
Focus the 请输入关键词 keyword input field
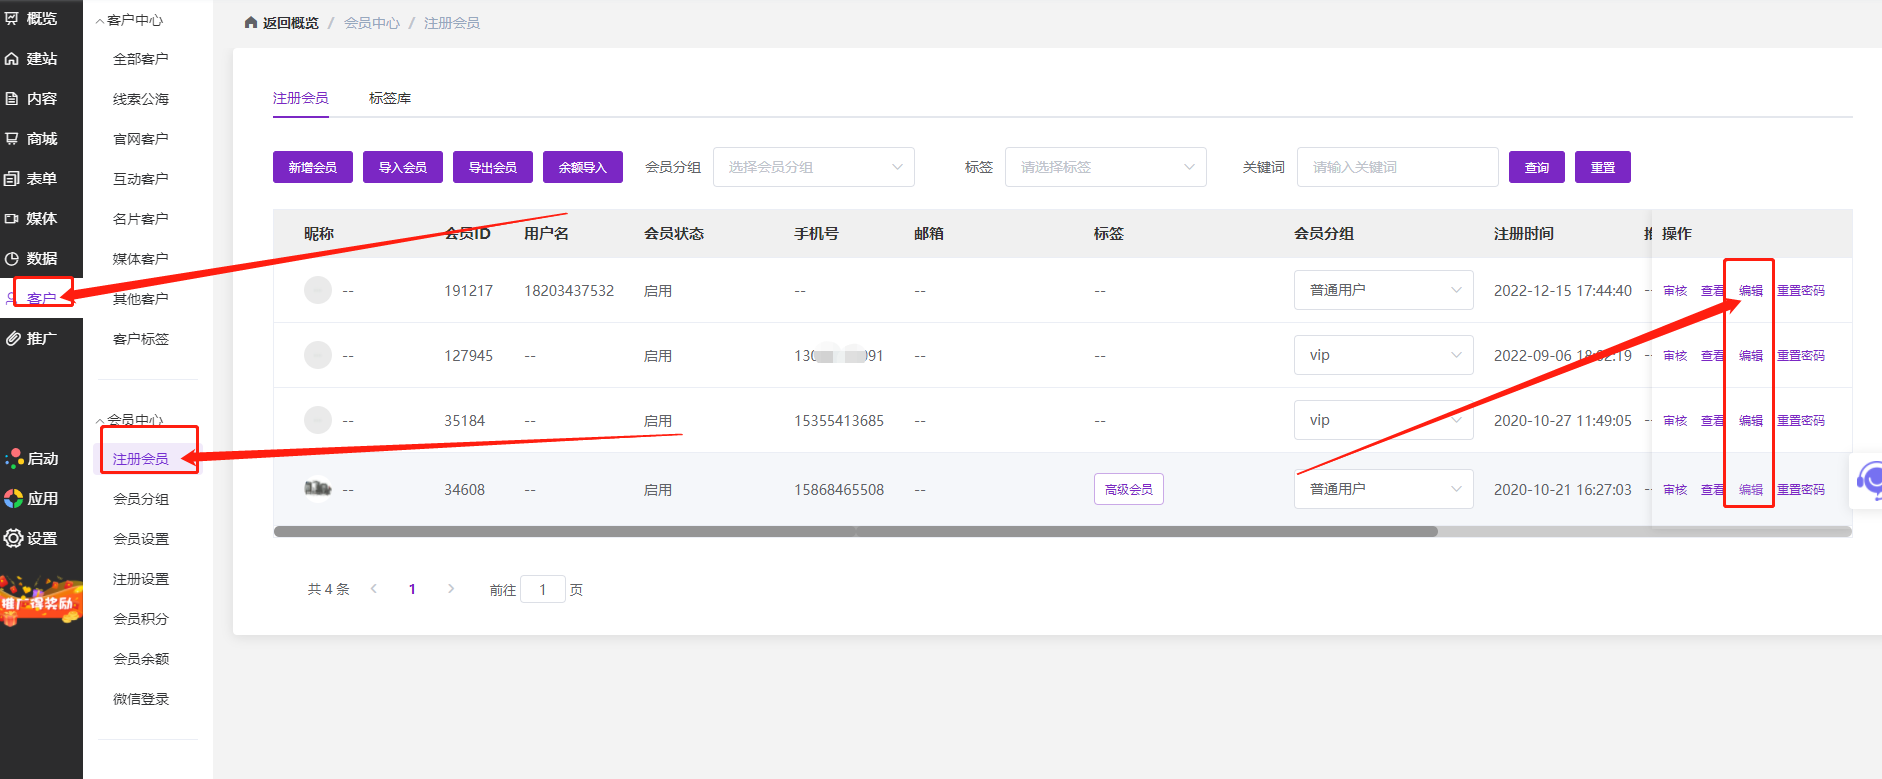point(1397,167)
